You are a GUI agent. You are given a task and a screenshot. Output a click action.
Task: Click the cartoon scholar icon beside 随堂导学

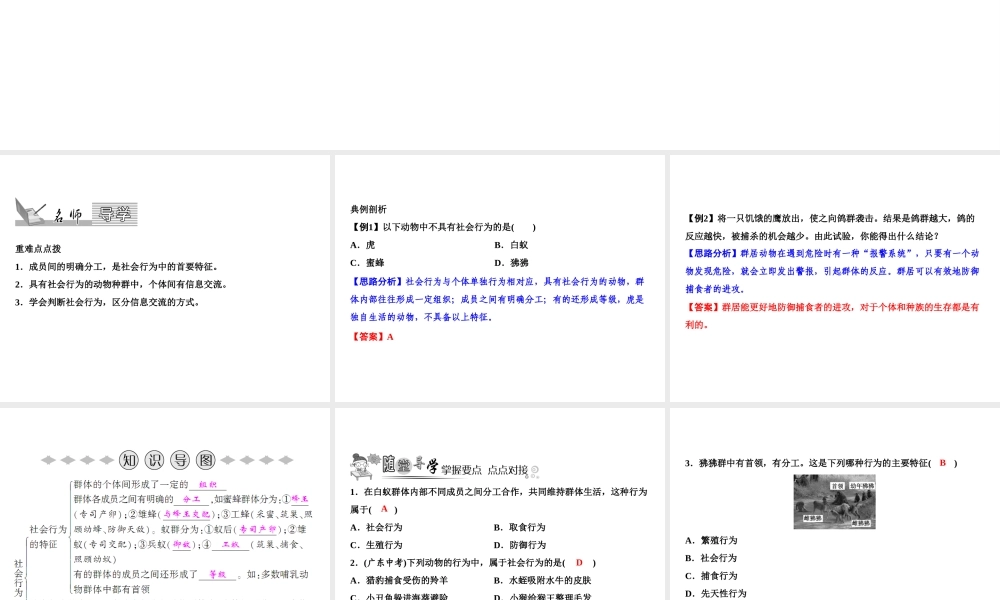[x=364, y=466]
